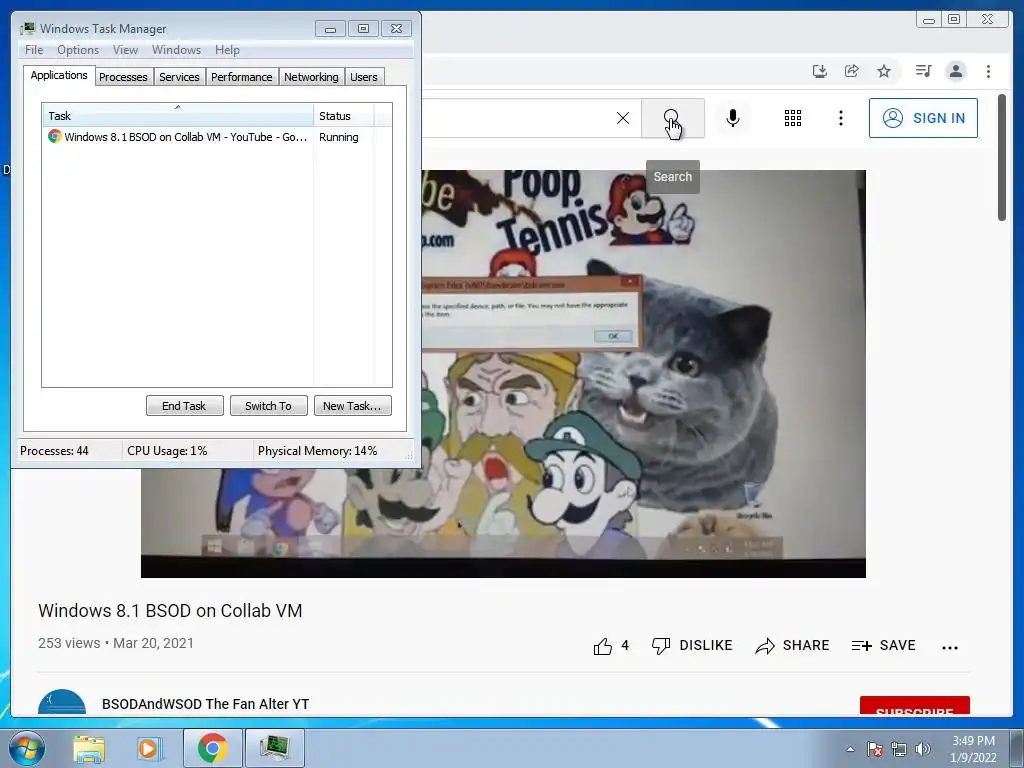This screenshot has height=768, width=1024.
Task: Share this page via Chrome share icon
Action: (x=852, y=71)
